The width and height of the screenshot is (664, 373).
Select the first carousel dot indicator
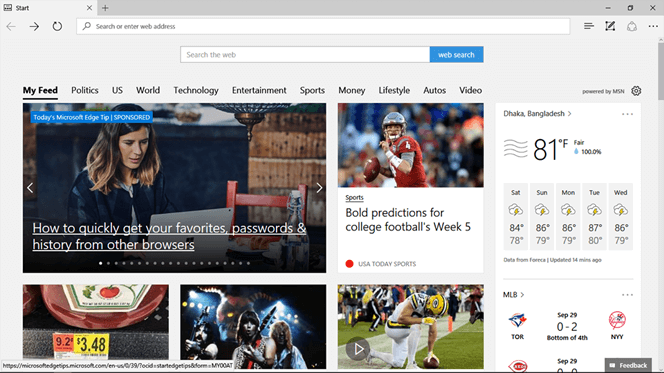pos(100,263)
